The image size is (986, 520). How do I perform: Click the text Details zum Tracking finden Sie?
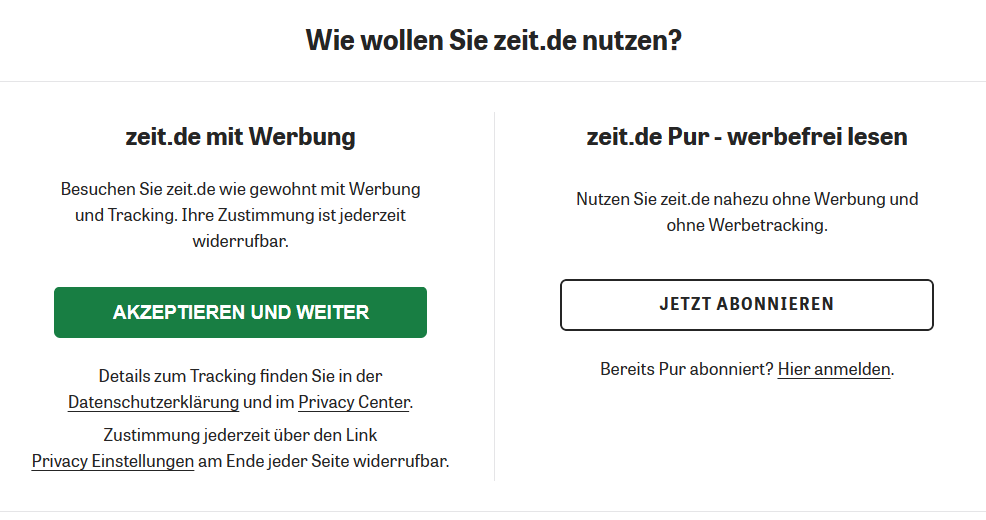240,376
